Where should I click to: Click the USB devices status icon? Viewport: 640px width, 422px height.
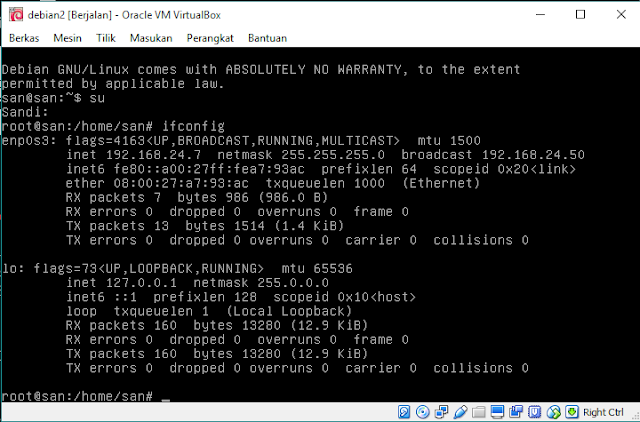coord(460,412)
